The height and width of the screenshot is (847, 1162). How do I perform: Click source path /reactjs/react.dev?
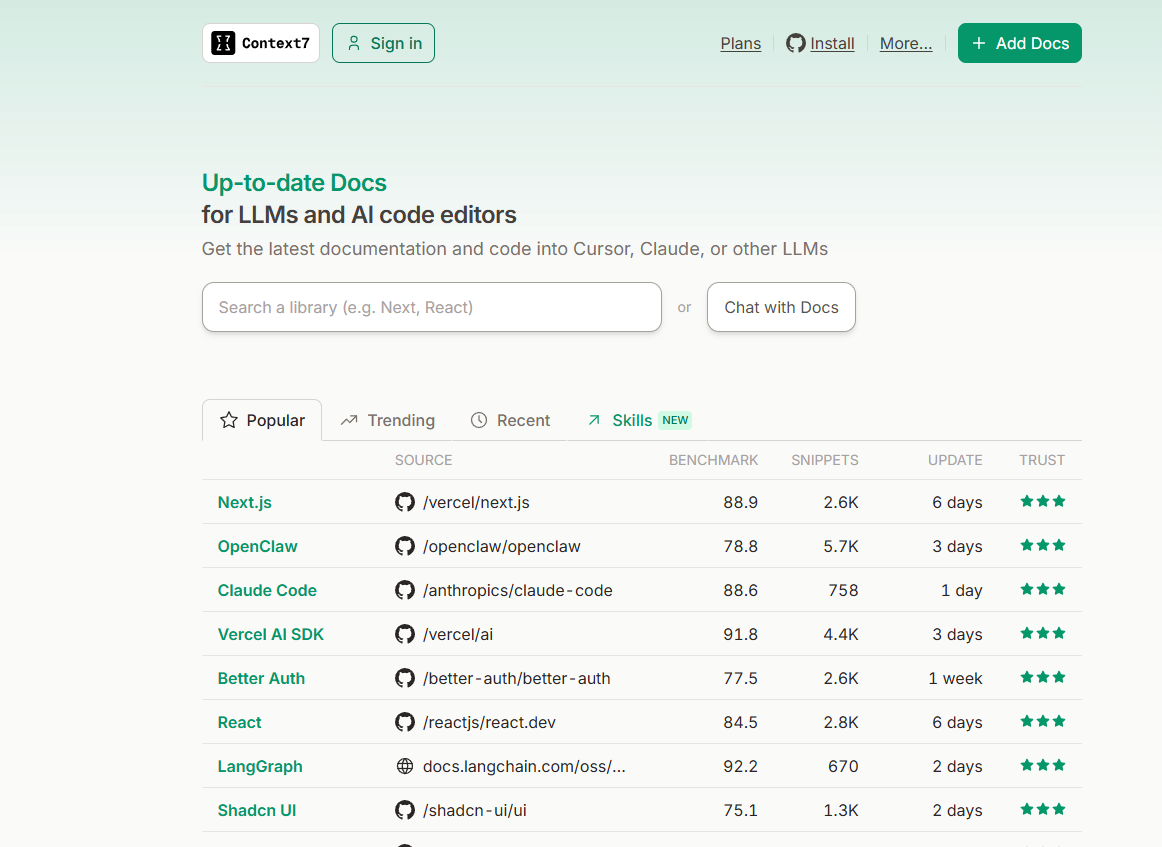(x=489, y=722)
